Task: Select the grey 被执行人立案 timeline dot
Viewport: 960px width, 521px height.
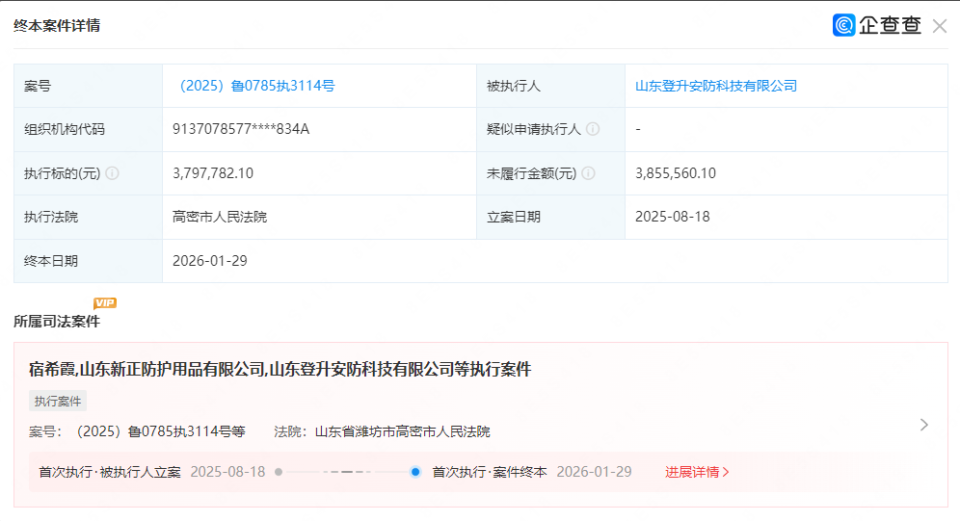Action: [x=279, y=472]
